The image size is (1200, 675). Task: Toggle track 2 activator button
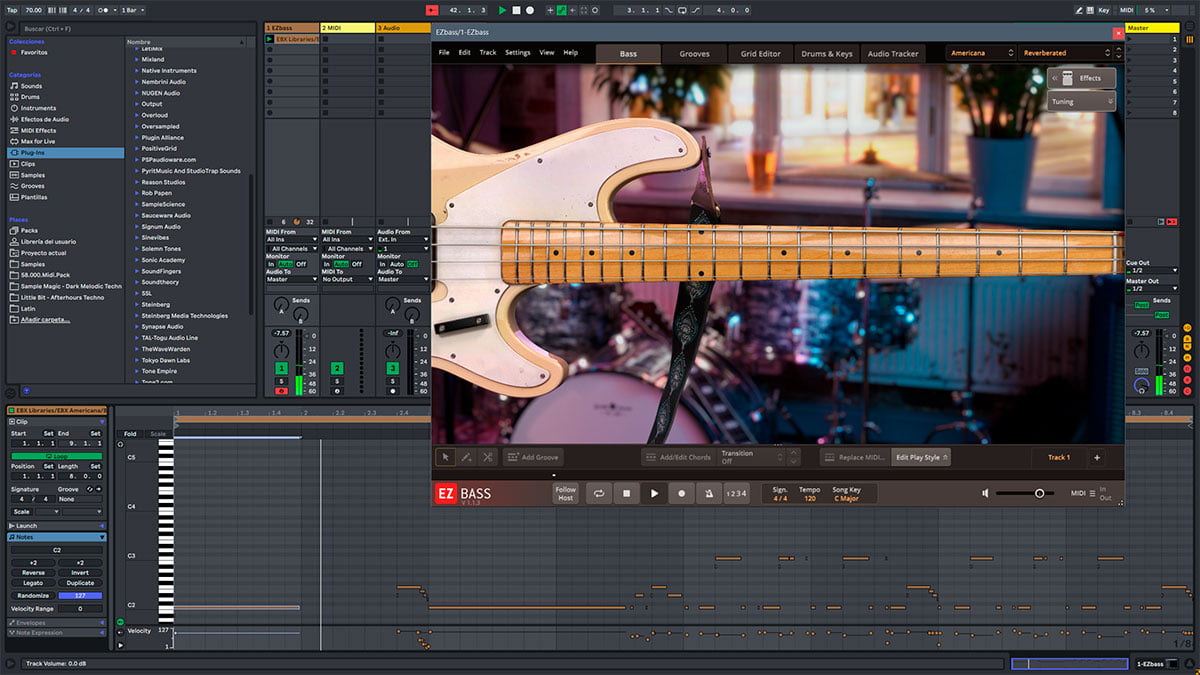tap(337, 369)
